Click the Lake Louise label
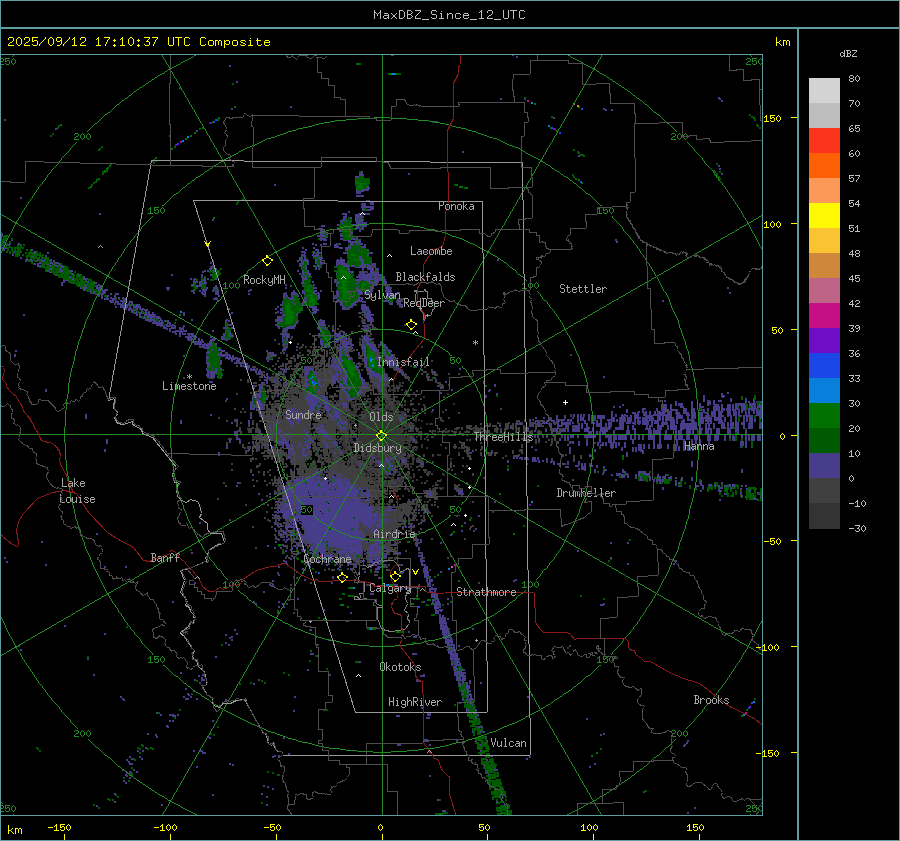Image resolution: width=900 pixels, height=841 pixels. (x=78, y=491)
